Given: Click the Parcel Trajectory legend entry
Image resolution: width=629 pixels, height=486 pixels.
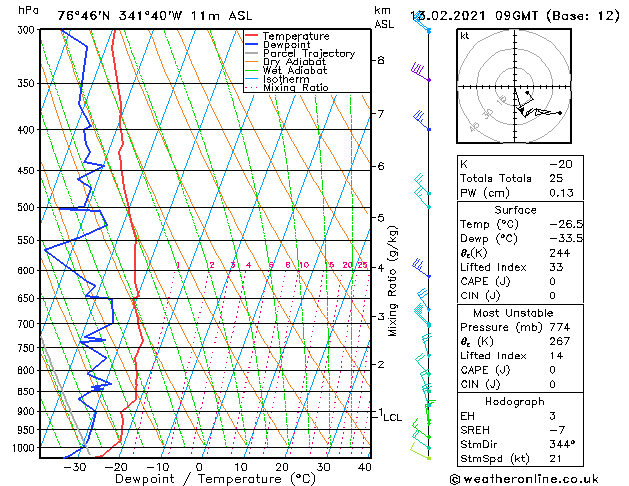Looking at the screenshot, I should tap(300, 53).
